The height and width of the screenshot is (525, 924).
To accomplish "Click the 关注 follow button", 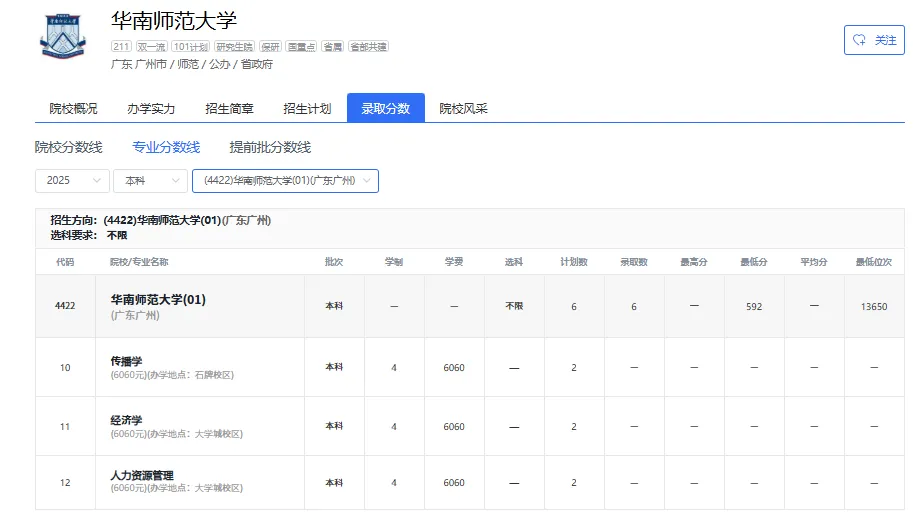I will pyautogui.click(x=874, y=40).
